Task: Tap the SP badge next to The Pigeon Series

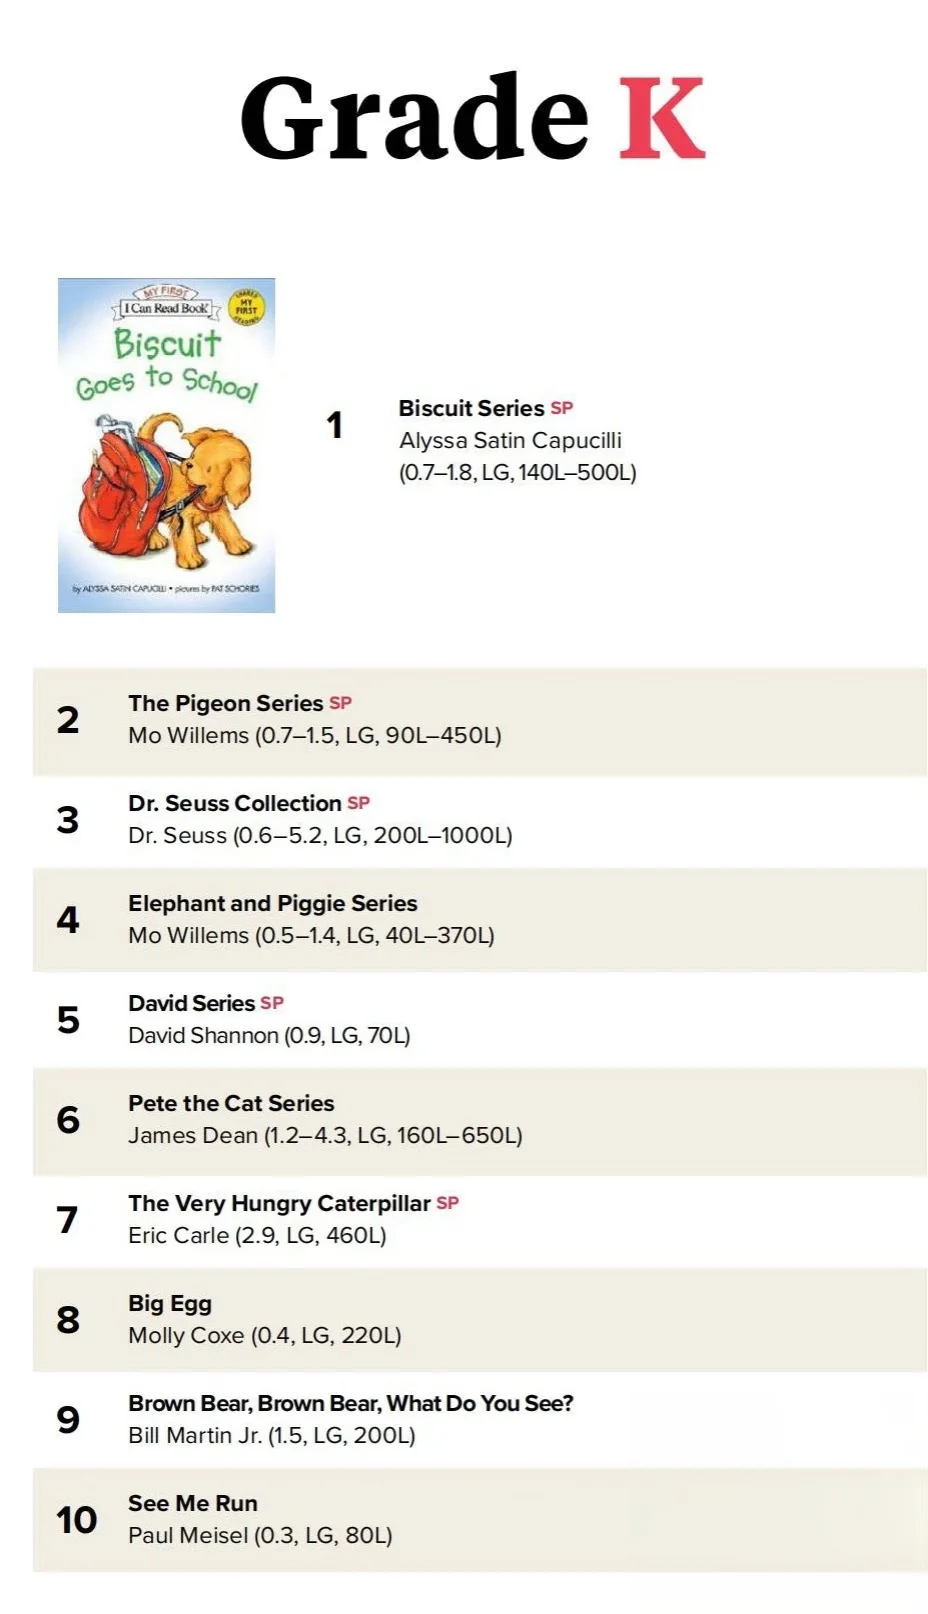Action: click(341, 703)
